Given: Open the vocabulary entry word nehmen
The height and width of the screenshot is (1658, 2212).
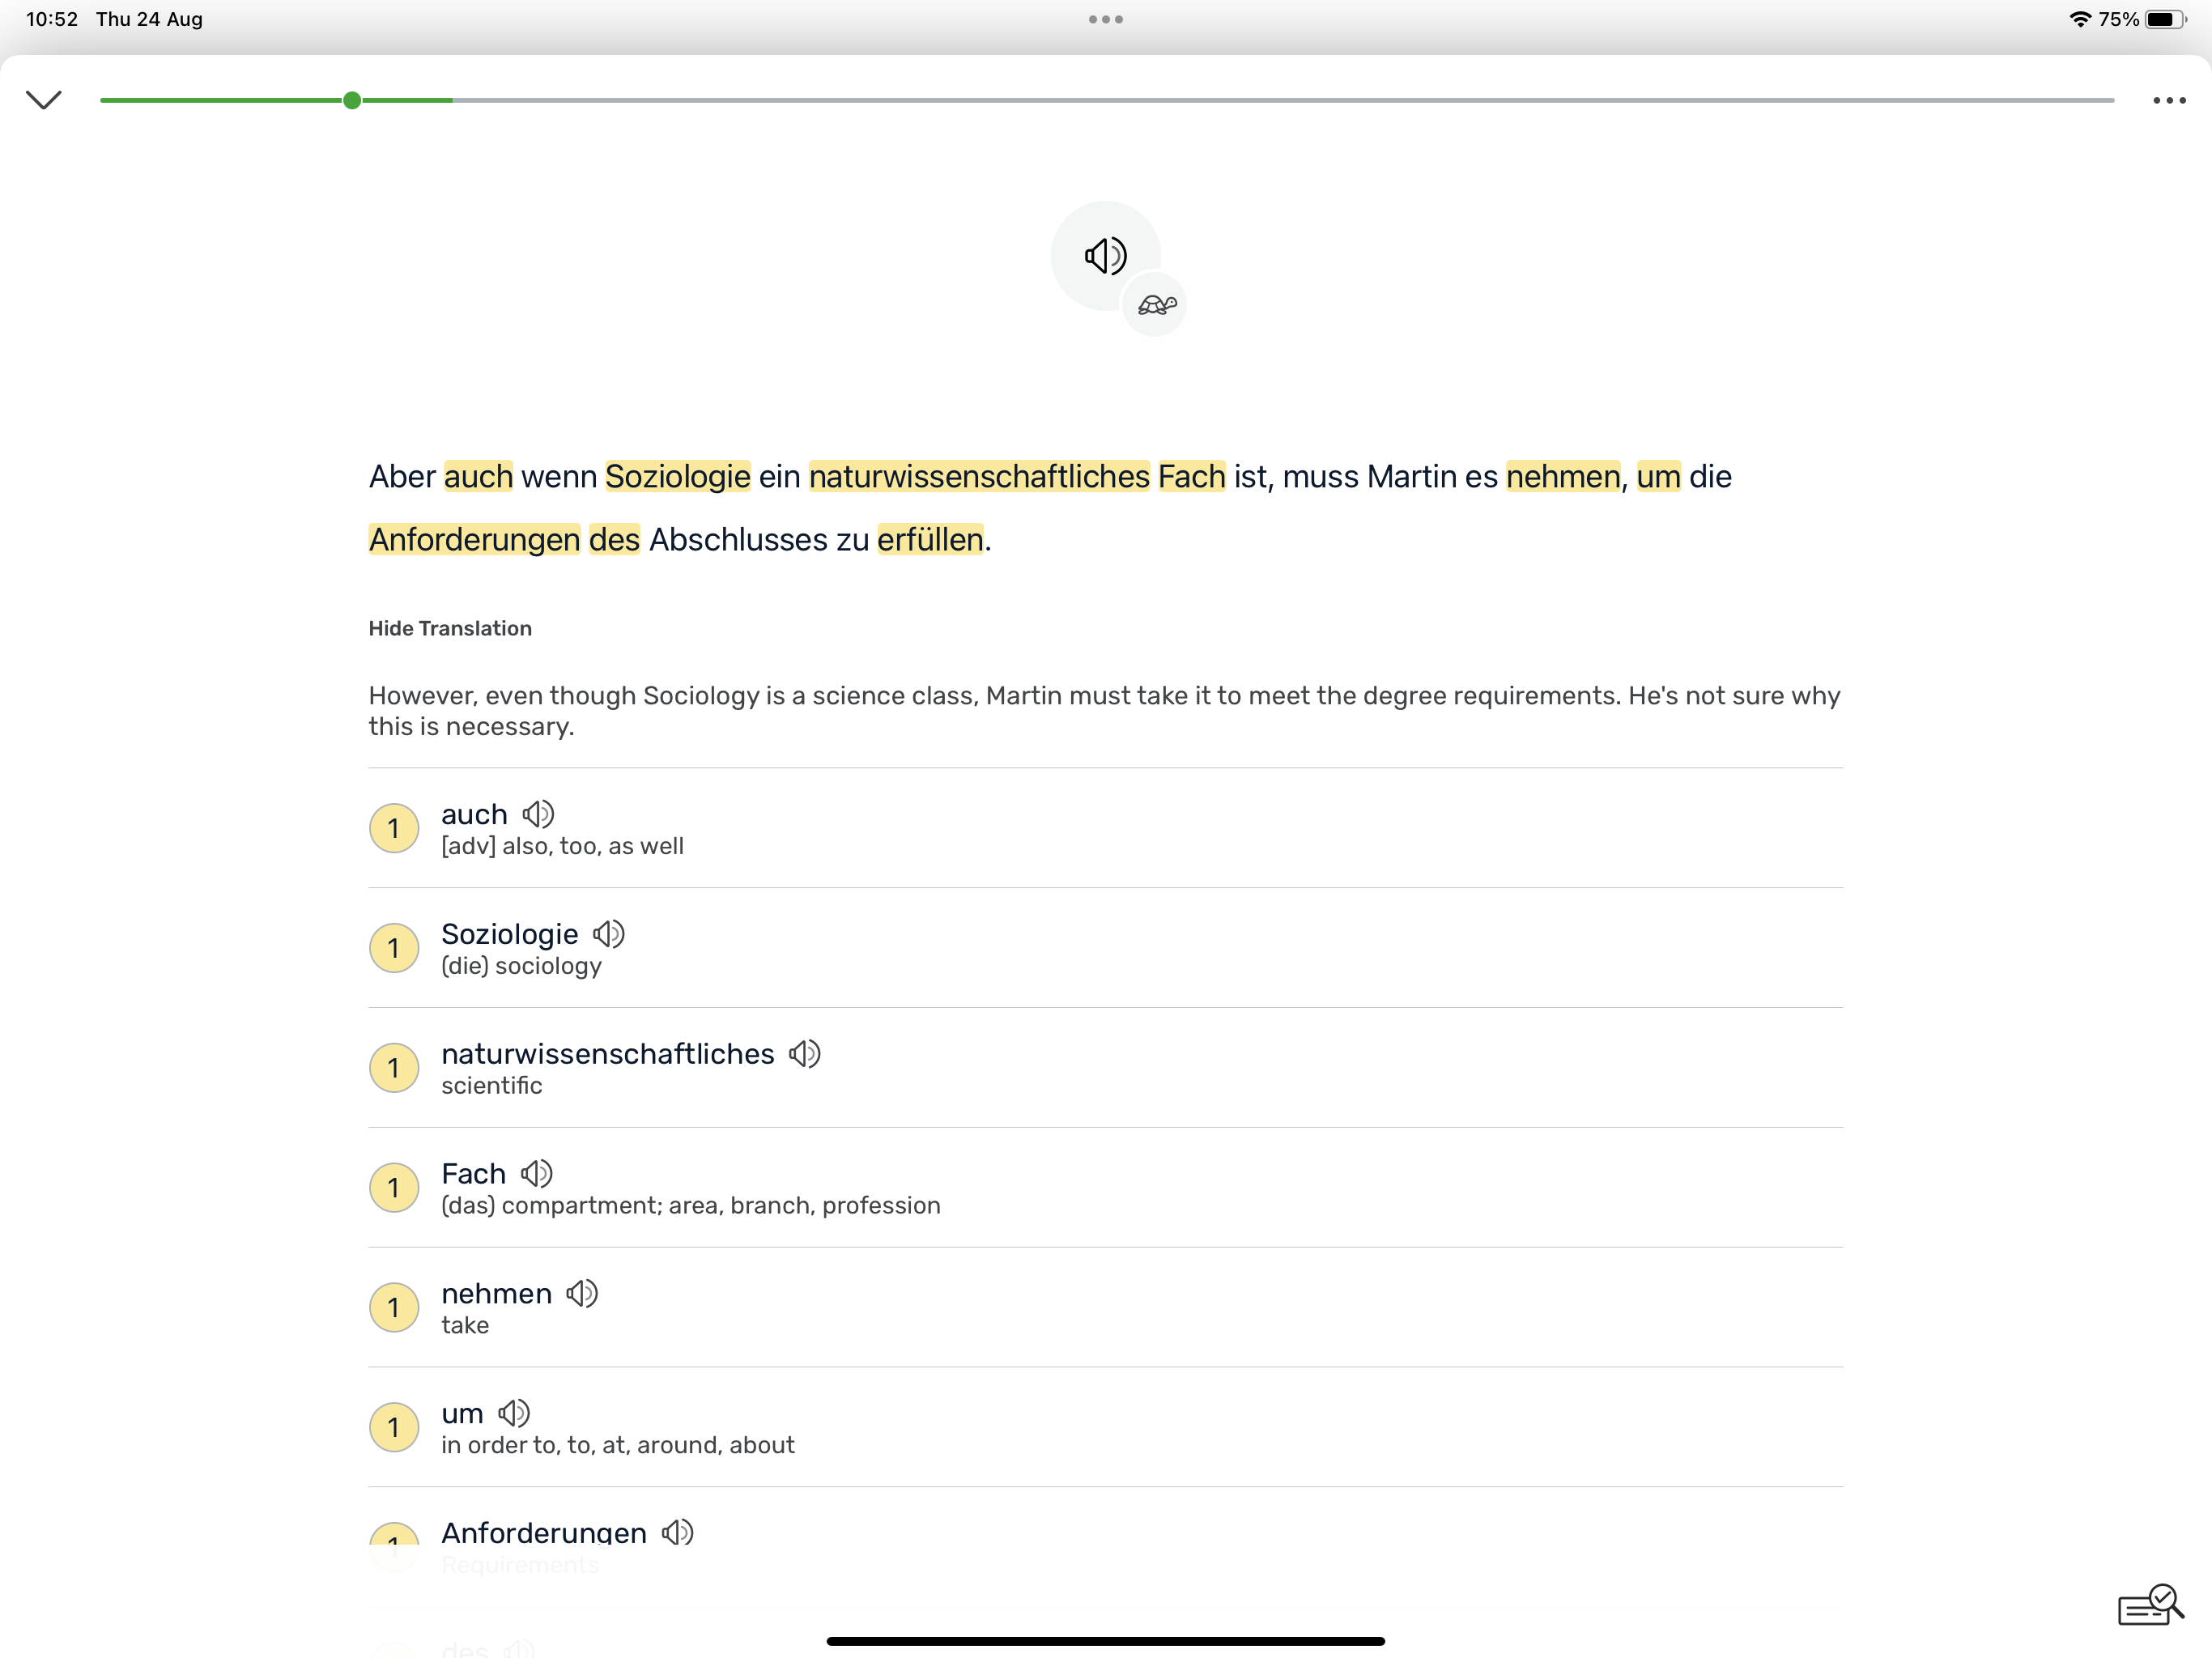Looking at the screenshot, I should [496, 1293].
